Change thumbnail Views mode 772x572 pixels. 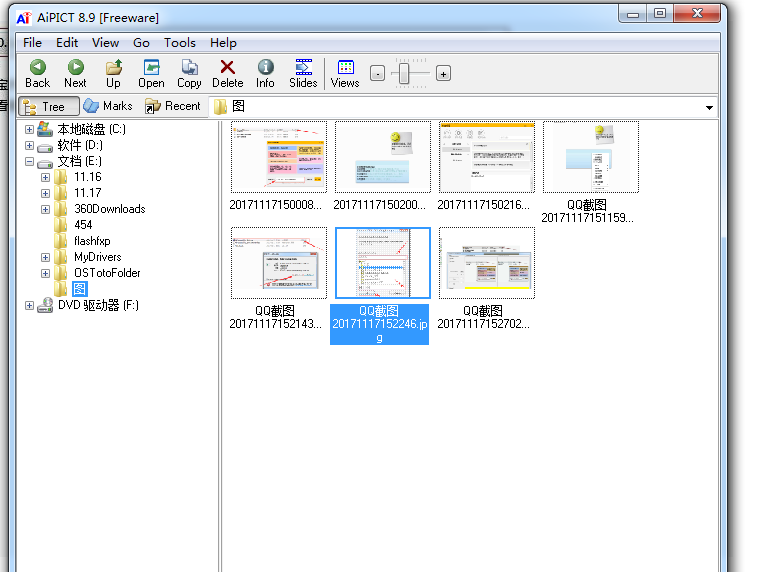(345, 73)
